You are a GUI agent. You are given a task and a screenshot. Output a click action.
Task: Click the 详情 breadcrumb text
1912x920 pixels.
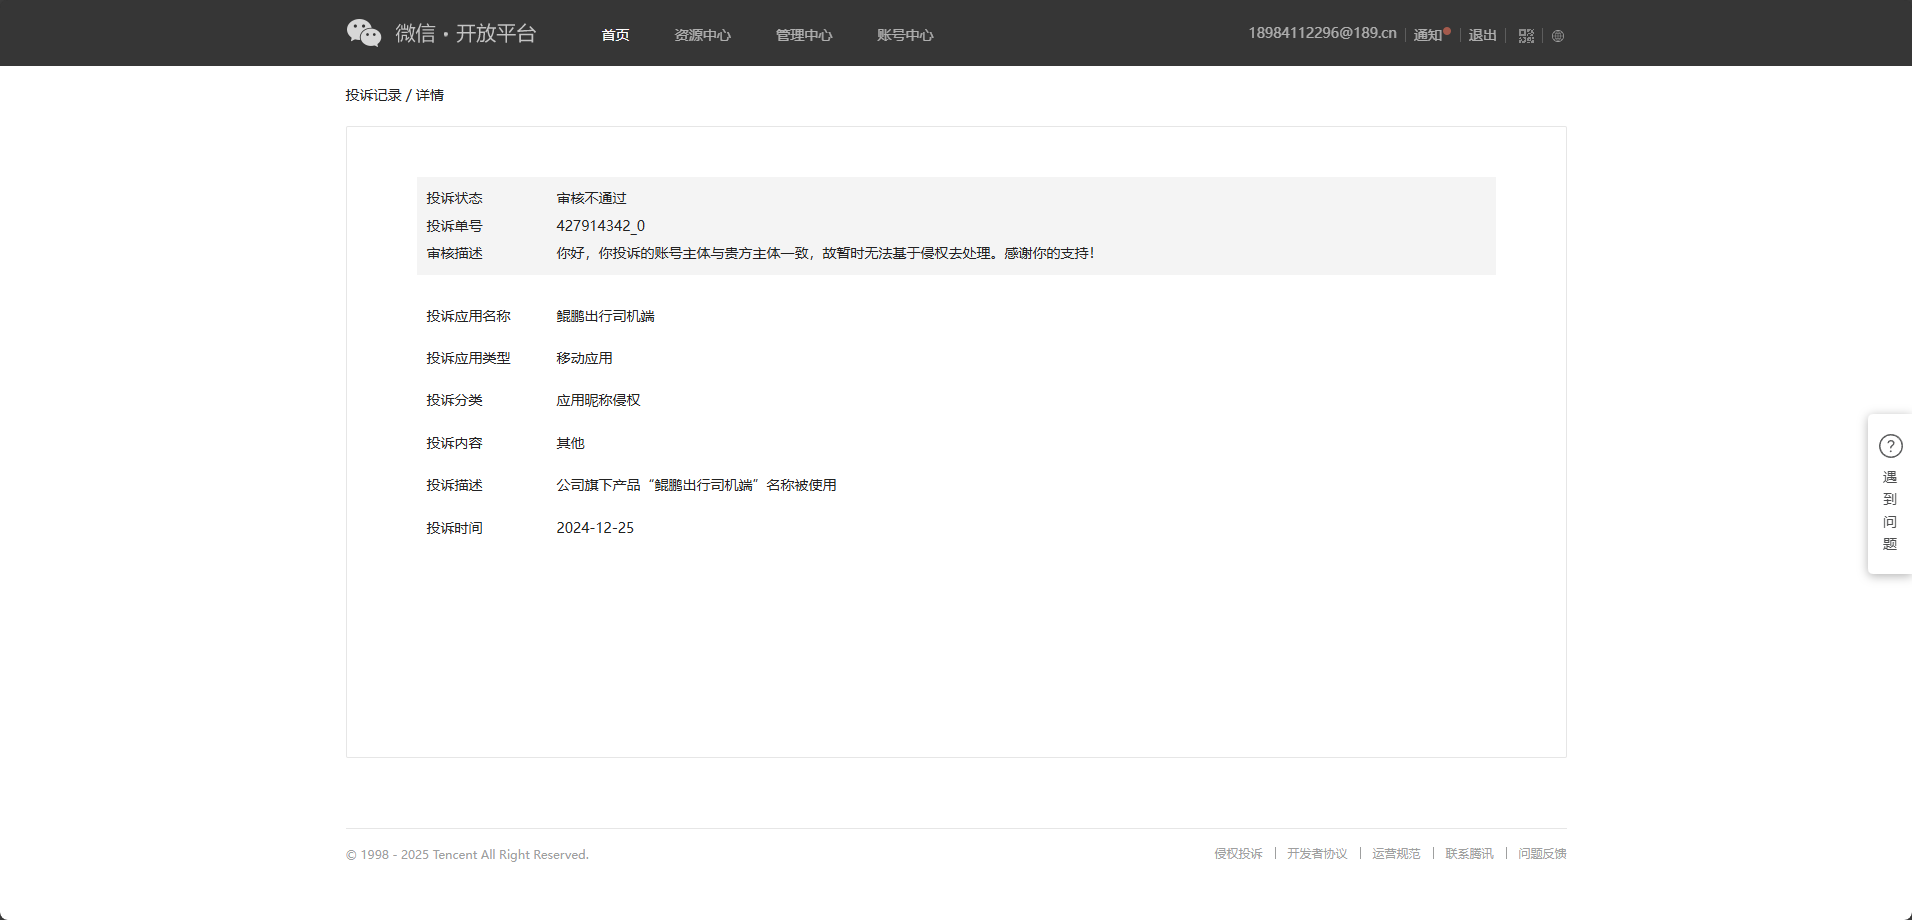430,95
